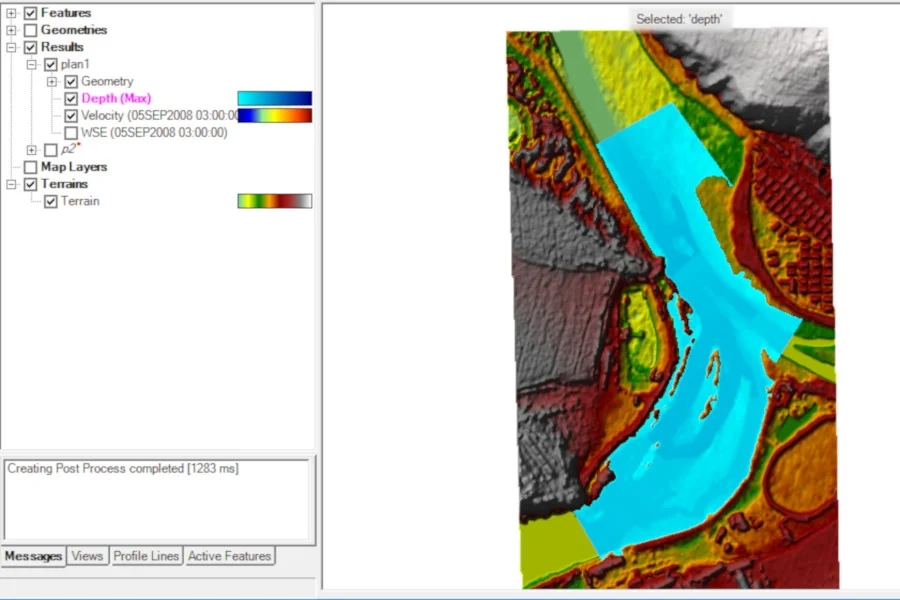Hide the Velocity result layer checkbox
Screen dimensions: 900x600
pyautogui.click(x=71, y=116)
